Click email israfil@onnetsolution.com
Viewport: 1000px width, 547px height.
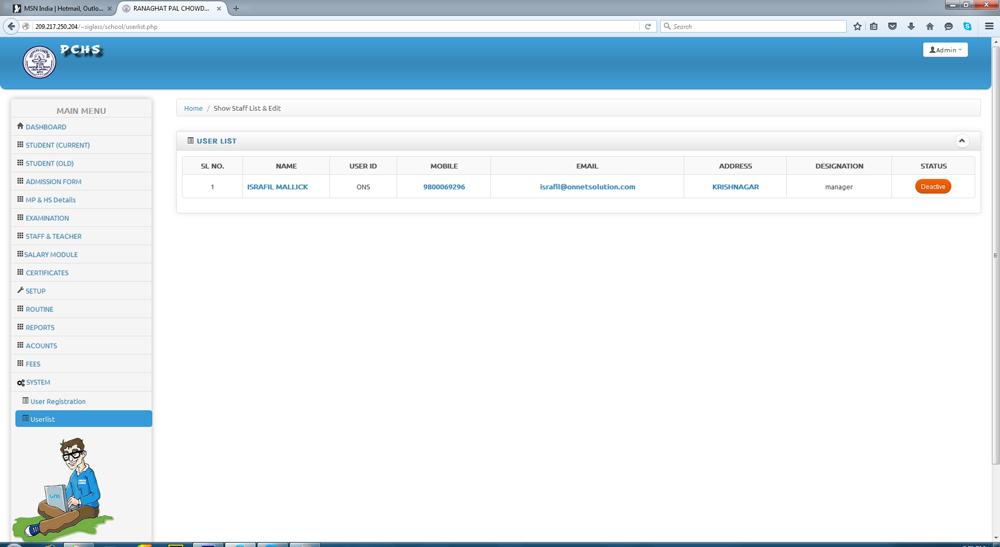587,187
